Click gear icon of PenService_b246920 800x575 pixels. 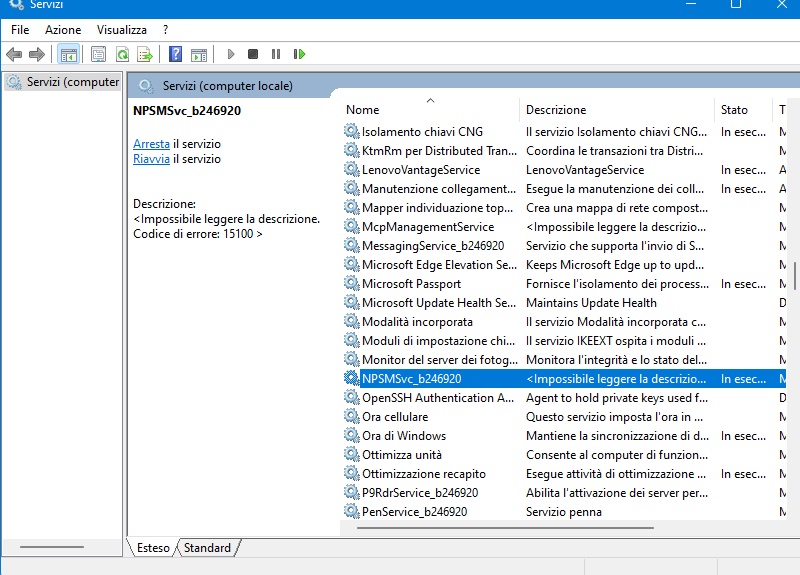(x=352, y=511)
